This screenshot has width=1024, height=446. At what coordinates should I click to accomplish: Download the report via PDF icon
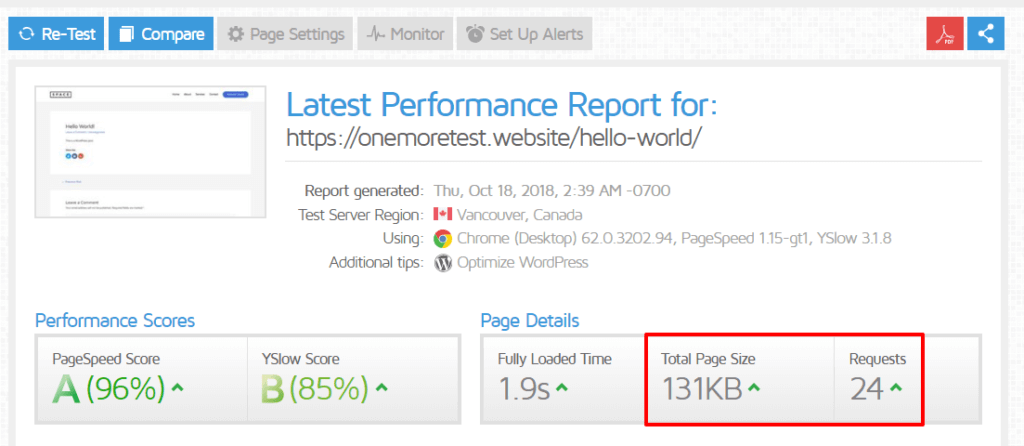(944, 33)
